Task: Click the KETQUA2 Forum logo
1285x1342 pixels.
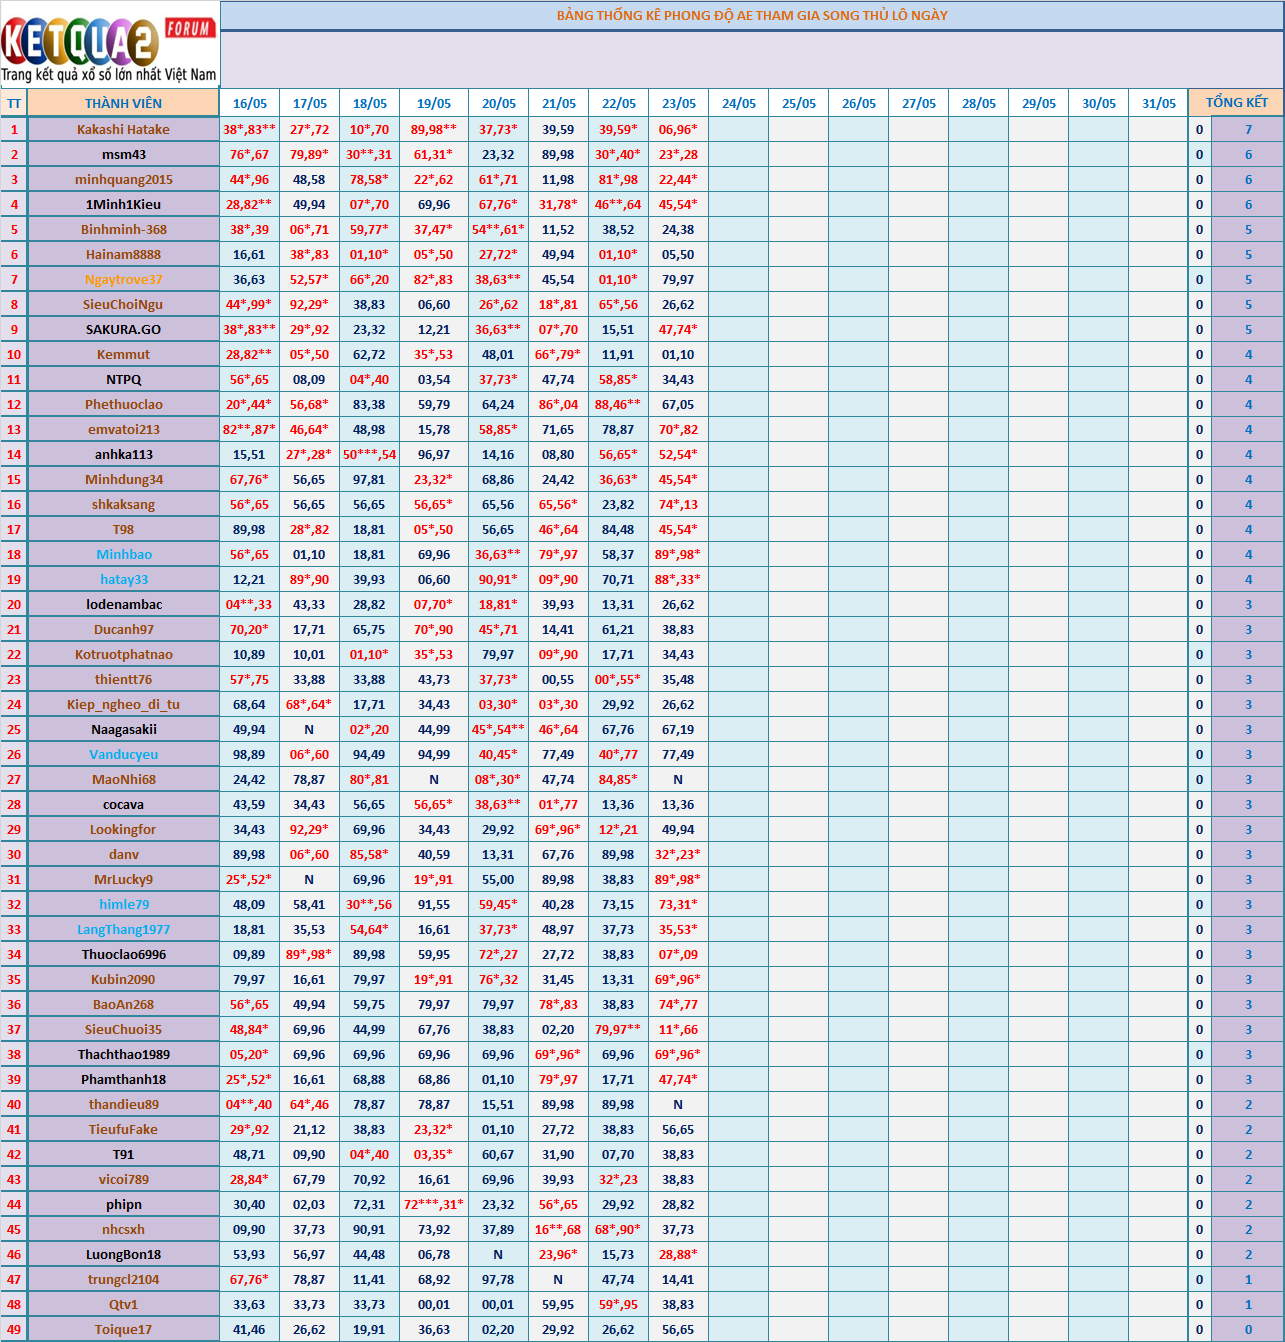Action: (108, 40)
